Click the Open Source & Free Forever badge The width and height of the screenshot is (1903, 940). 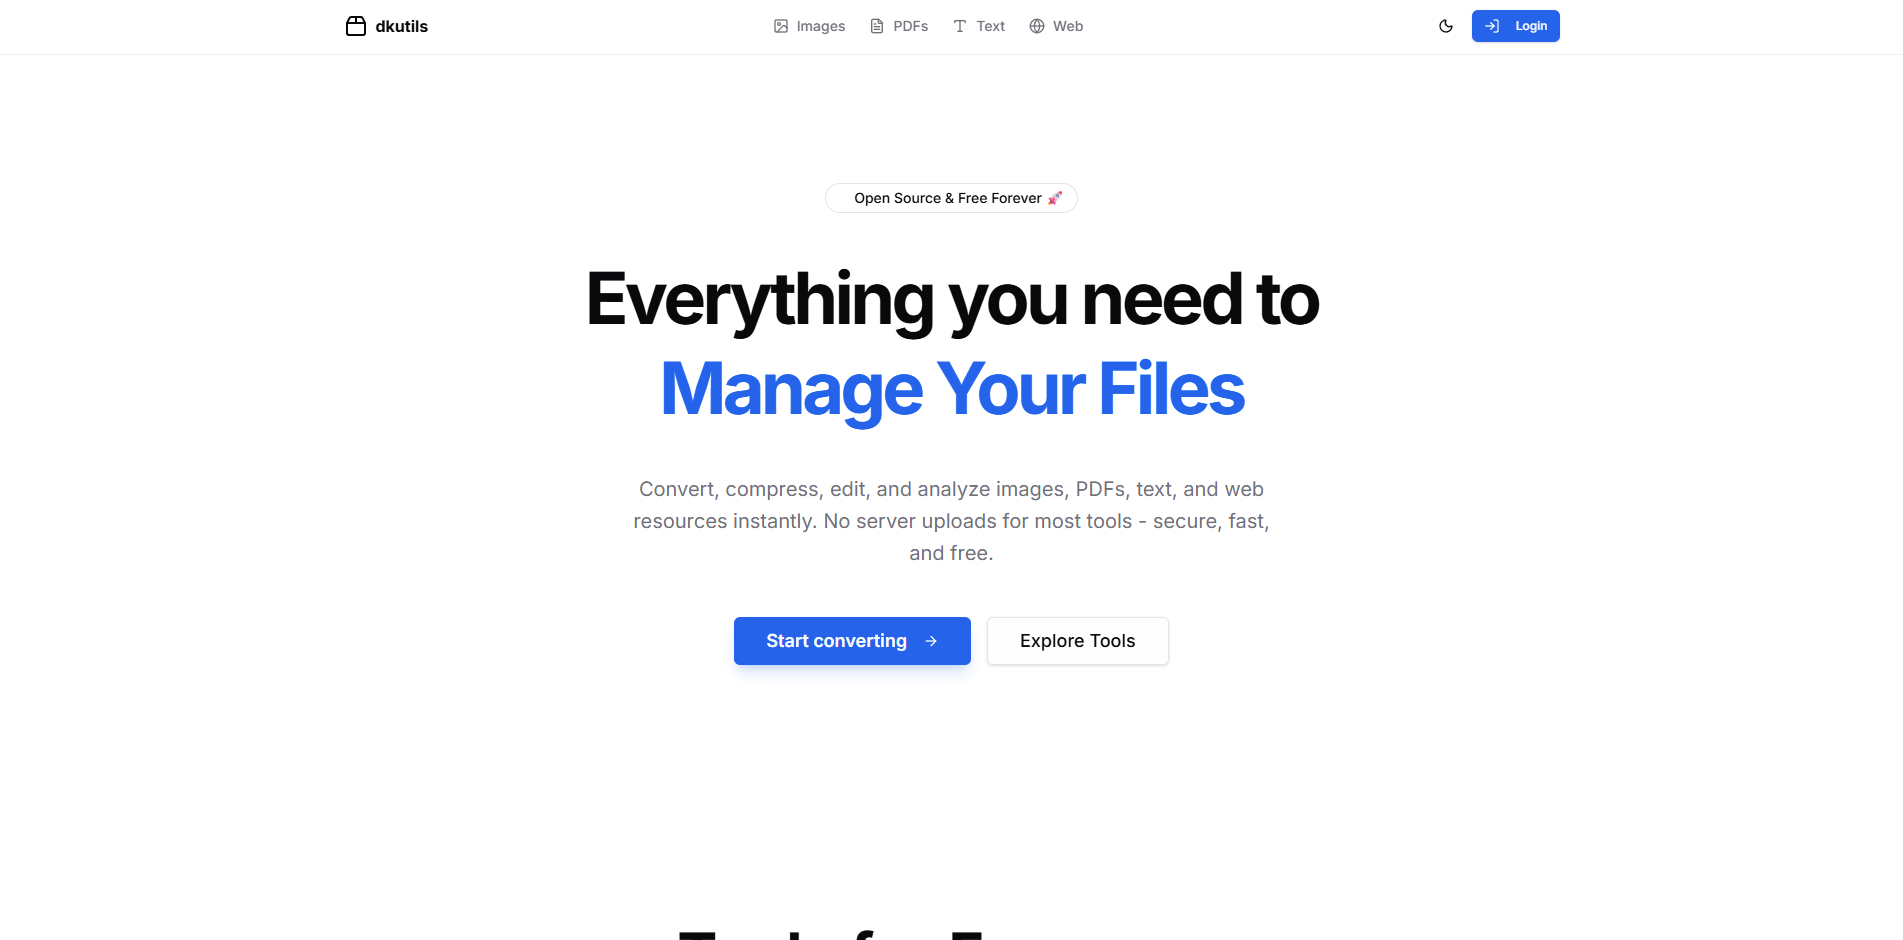pyautogui.click(x=946, y=198)
